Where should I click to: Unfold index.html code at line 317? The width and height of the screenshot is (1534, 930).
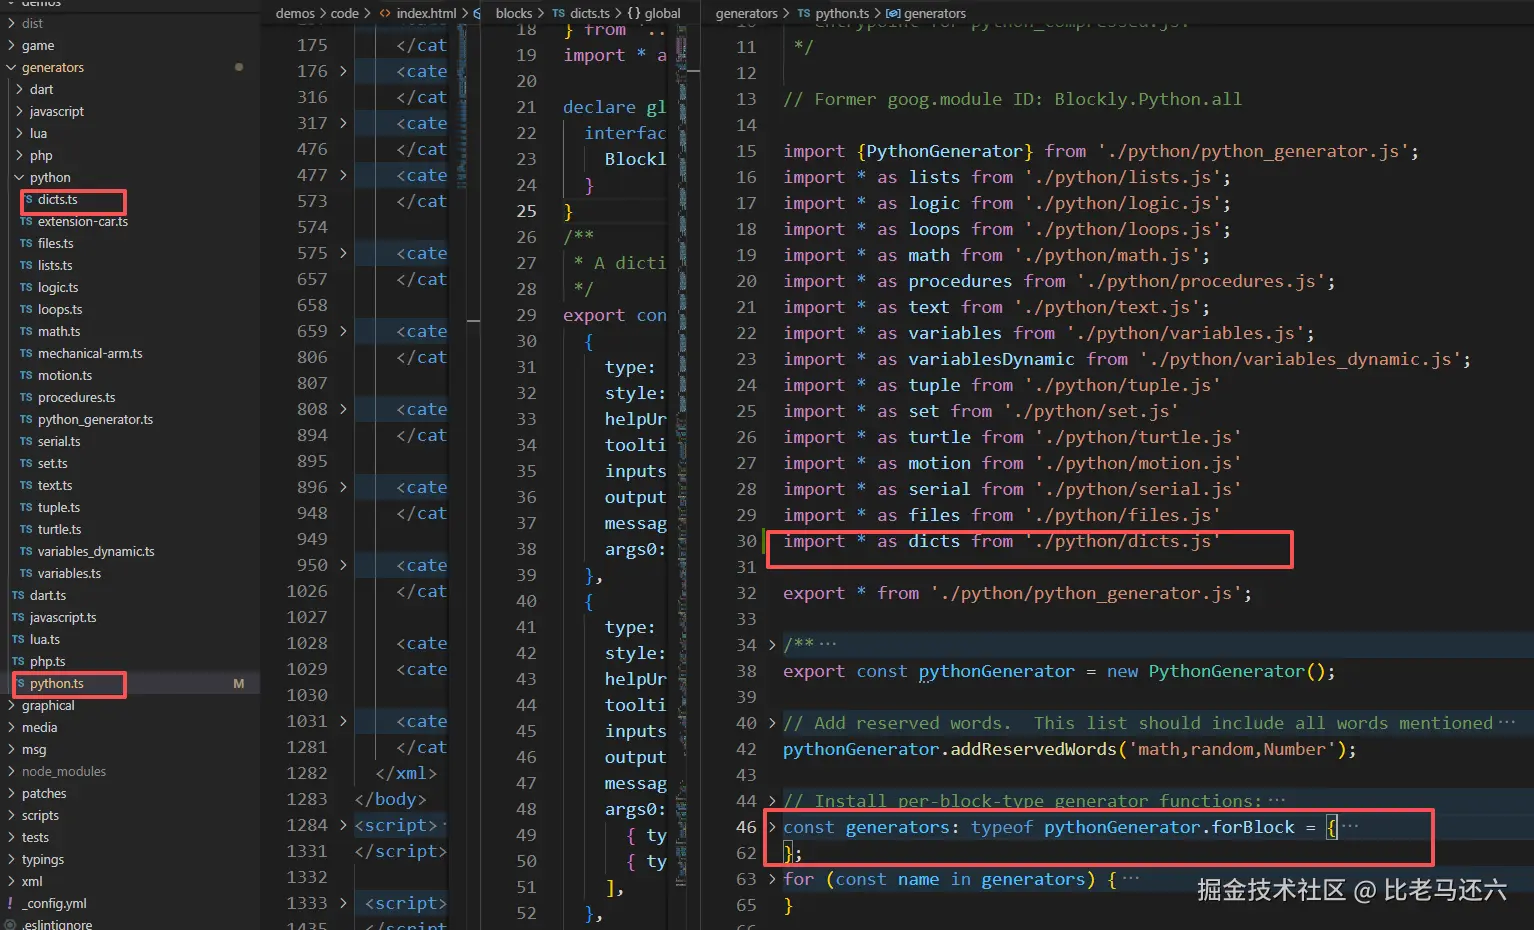coord(343,123)
